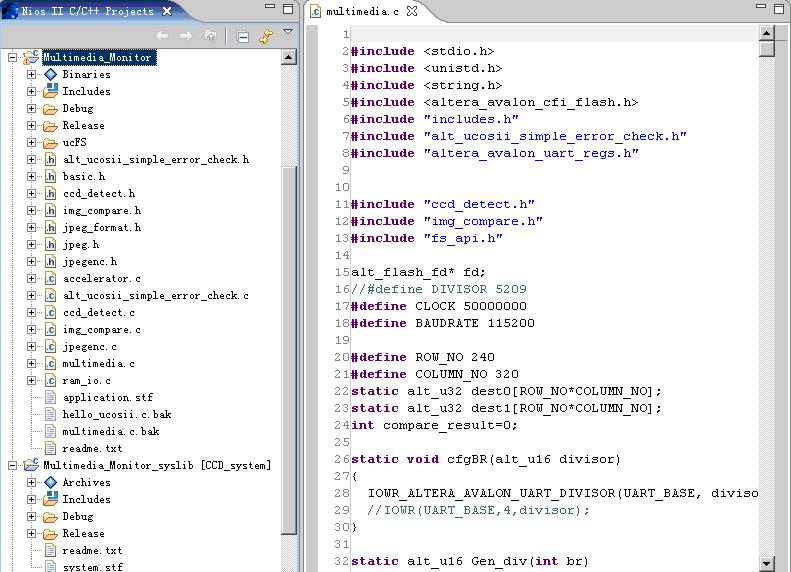This screenshot has height=572, width=791.
Task: Expand the Binaries node under Multimedia_Monitor
Action: click(32, 75)
